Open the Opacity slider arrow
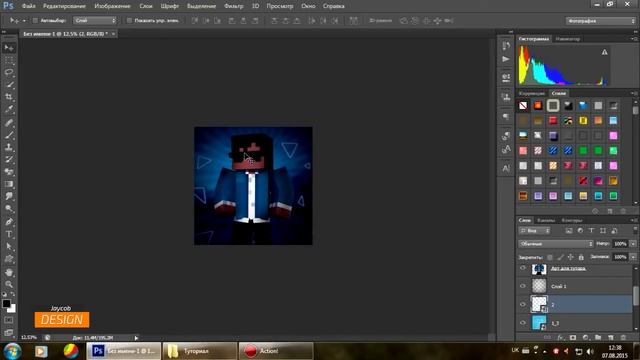This screenshot has height=360, width=640. click(x=633, y=244)
